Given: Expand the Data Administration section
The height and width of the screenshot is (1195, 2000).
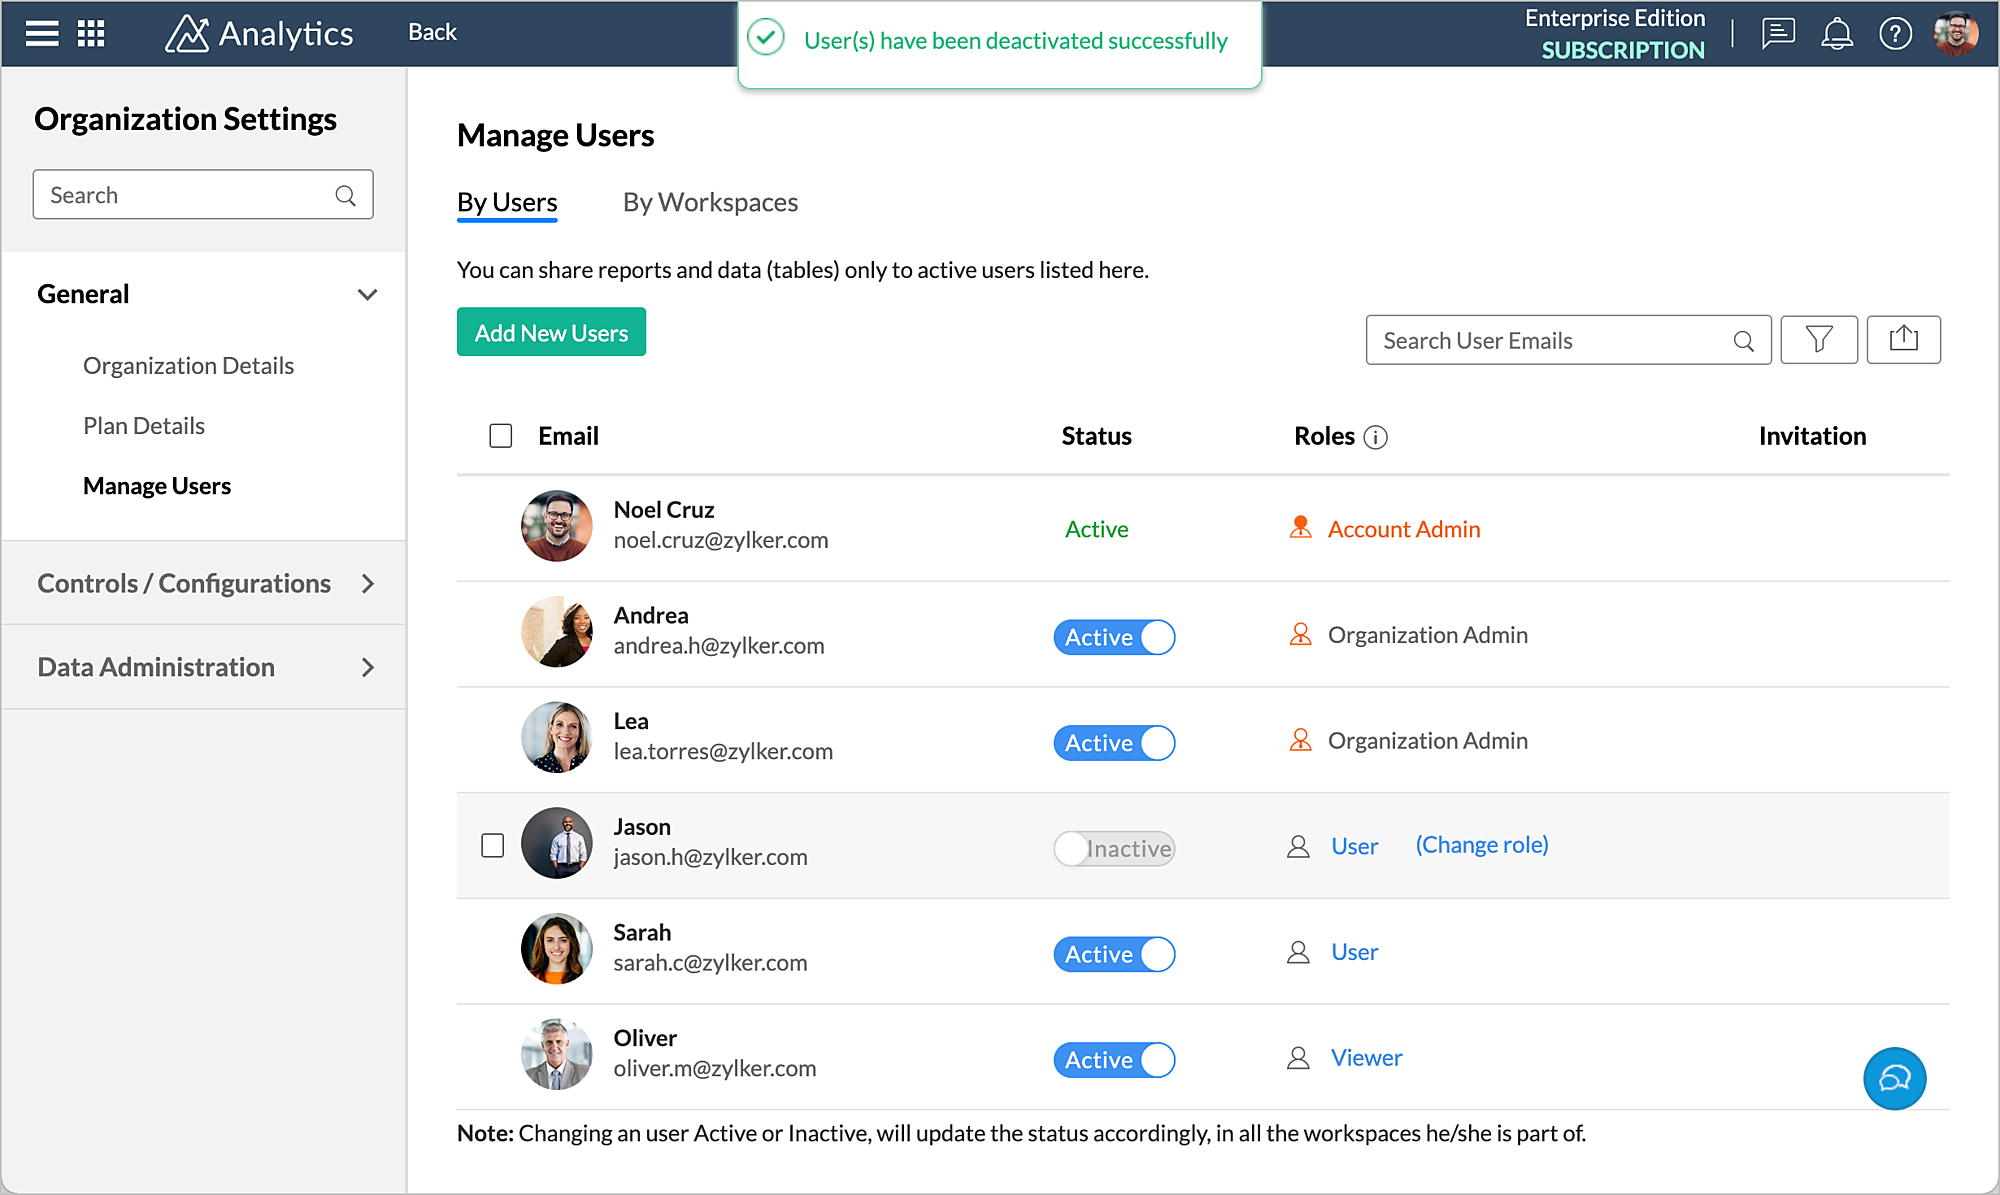Looking at the screenshot, I should coord(367,667).
